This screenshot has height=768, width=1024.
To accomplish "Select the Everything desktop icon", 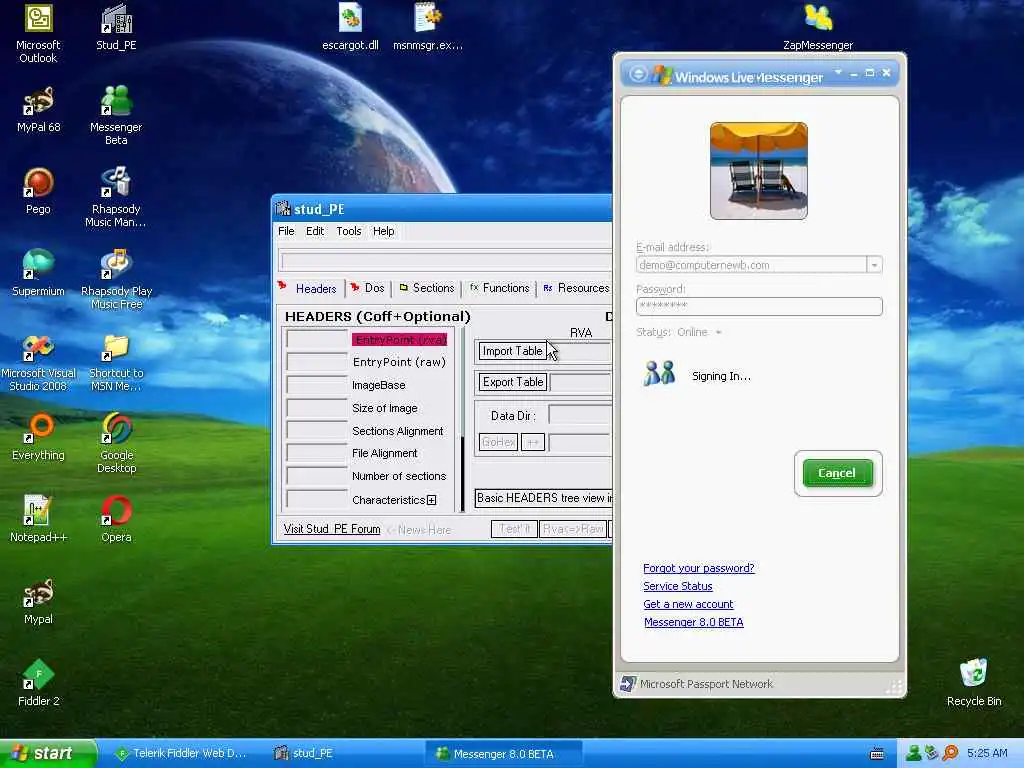I will (x=38, y=437).
